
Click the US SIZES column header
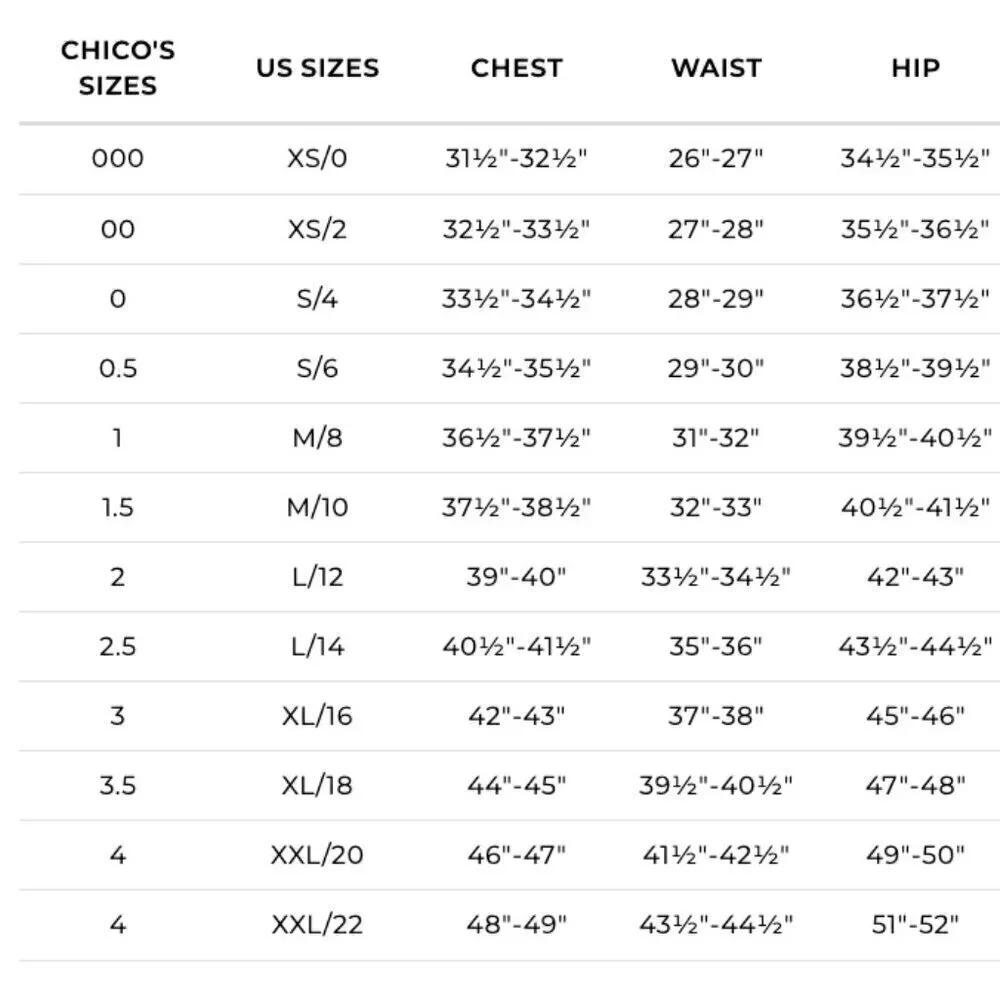(318, 68)
